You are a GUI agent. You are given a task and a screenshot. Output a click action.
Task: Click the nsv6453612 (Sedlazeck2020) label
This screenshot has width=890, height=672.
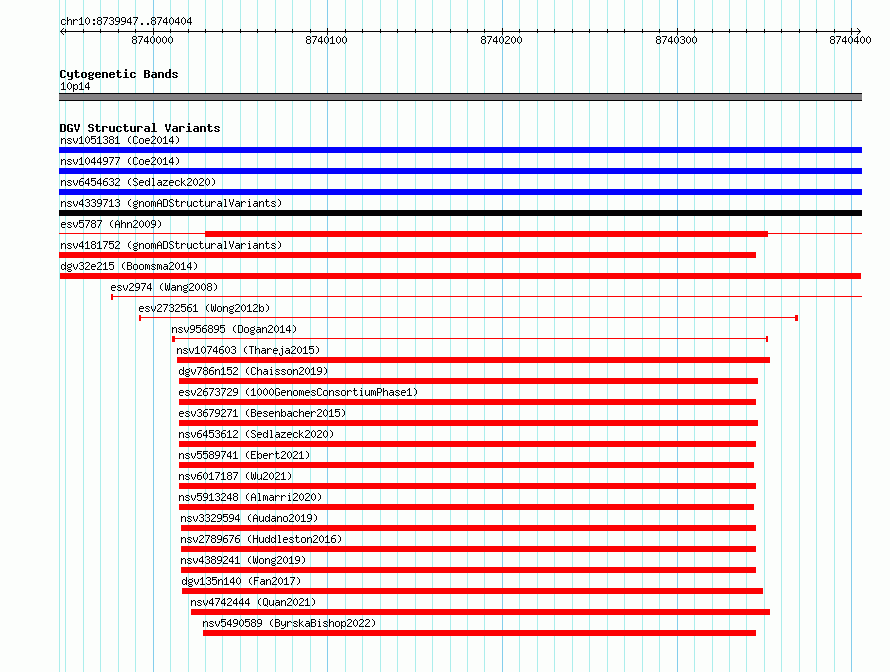pyautogui.click(x=256, y=434)
